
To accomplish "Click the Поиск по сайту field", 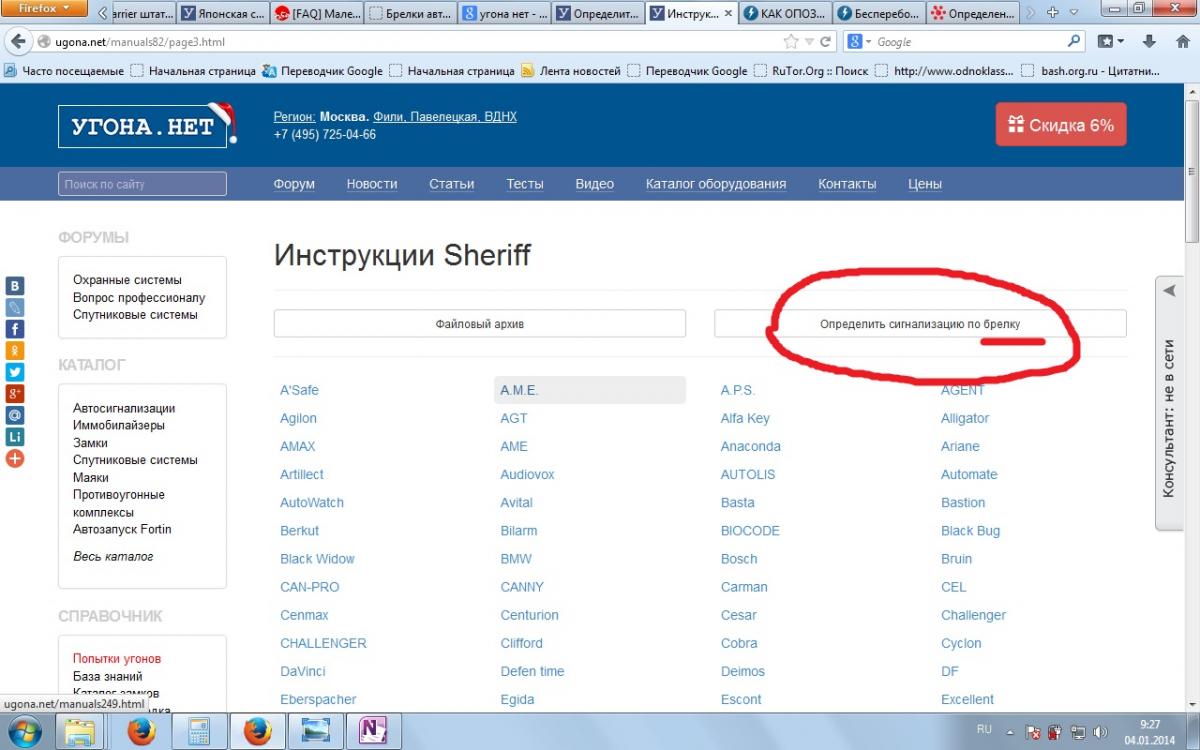I will coord(142,184).
